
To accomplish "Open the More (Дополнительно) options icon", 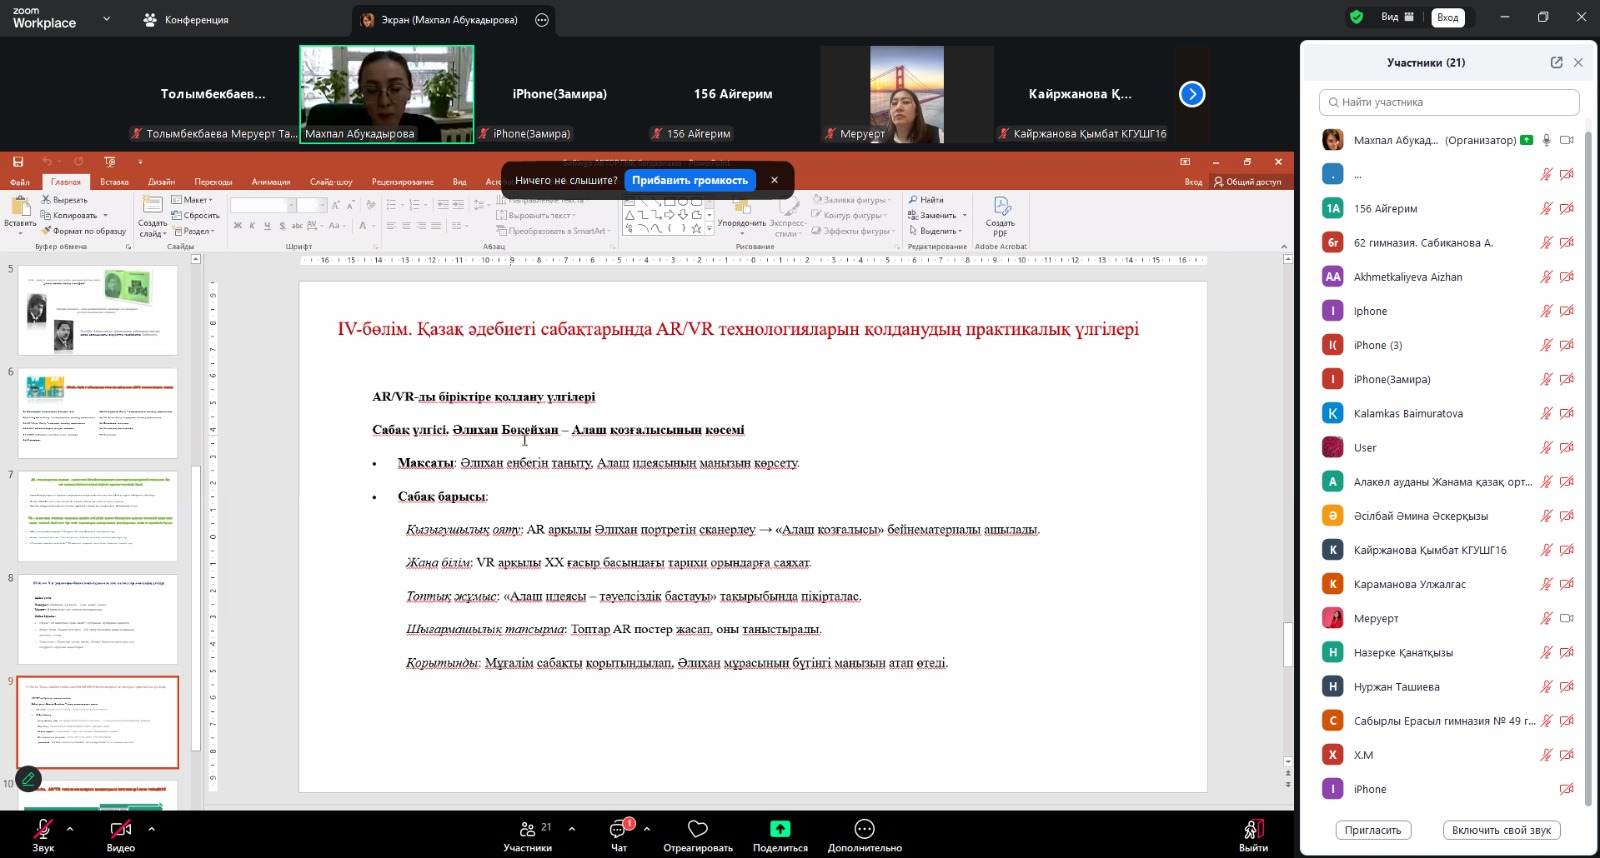I will (864, 829).
